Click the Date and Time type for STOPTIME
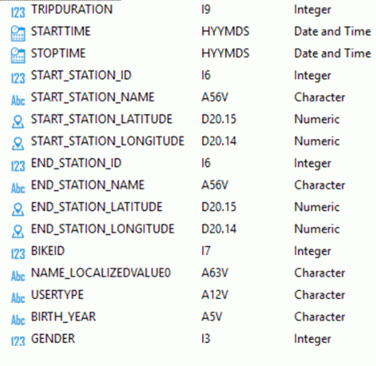The width and height of the screenshot is (376, 366). pyautogui.click(x=332, y=53)
